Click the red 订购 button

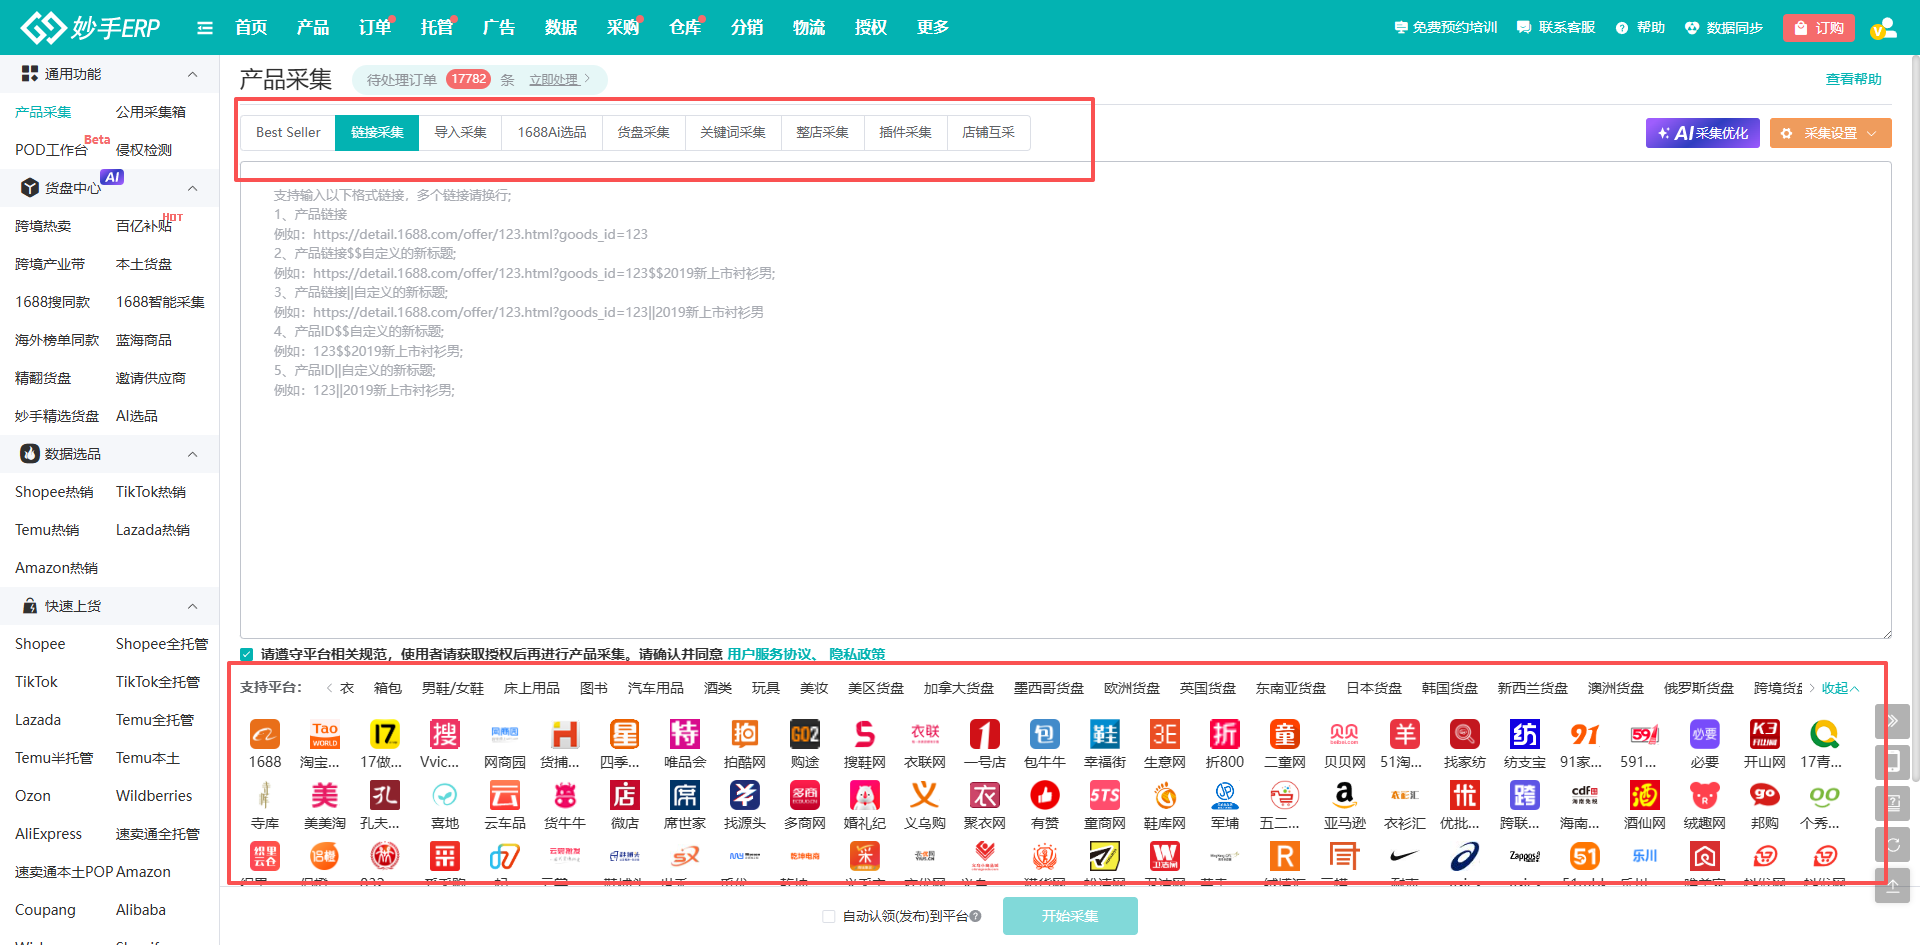tap(1819, 28)
